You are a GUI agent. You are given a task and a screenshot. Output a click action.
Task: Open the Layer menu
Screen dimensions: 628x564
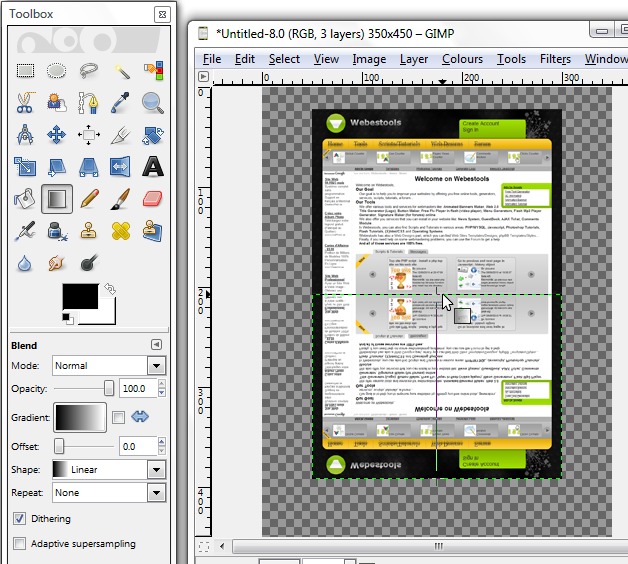414,59
